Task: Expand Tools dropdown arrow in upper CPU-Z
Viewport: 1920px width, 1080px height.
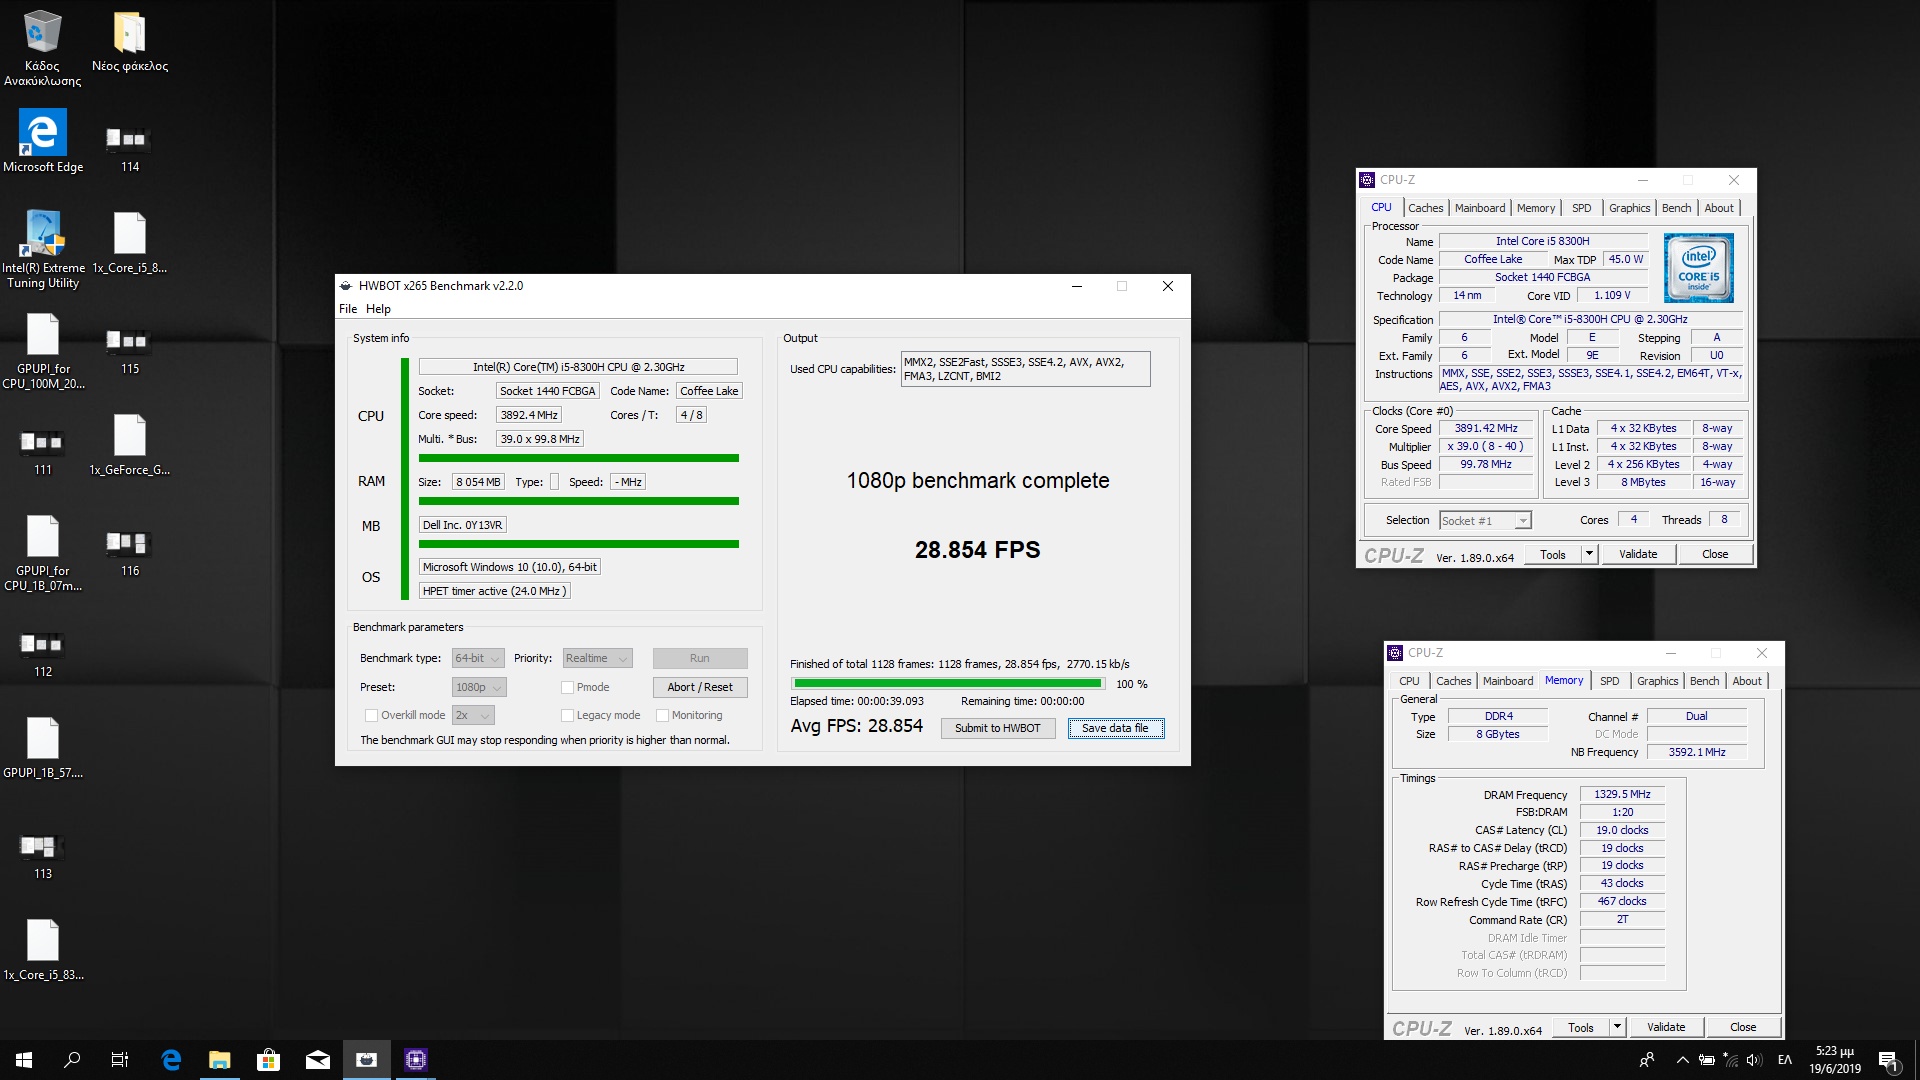Action: pos(1589,554)
